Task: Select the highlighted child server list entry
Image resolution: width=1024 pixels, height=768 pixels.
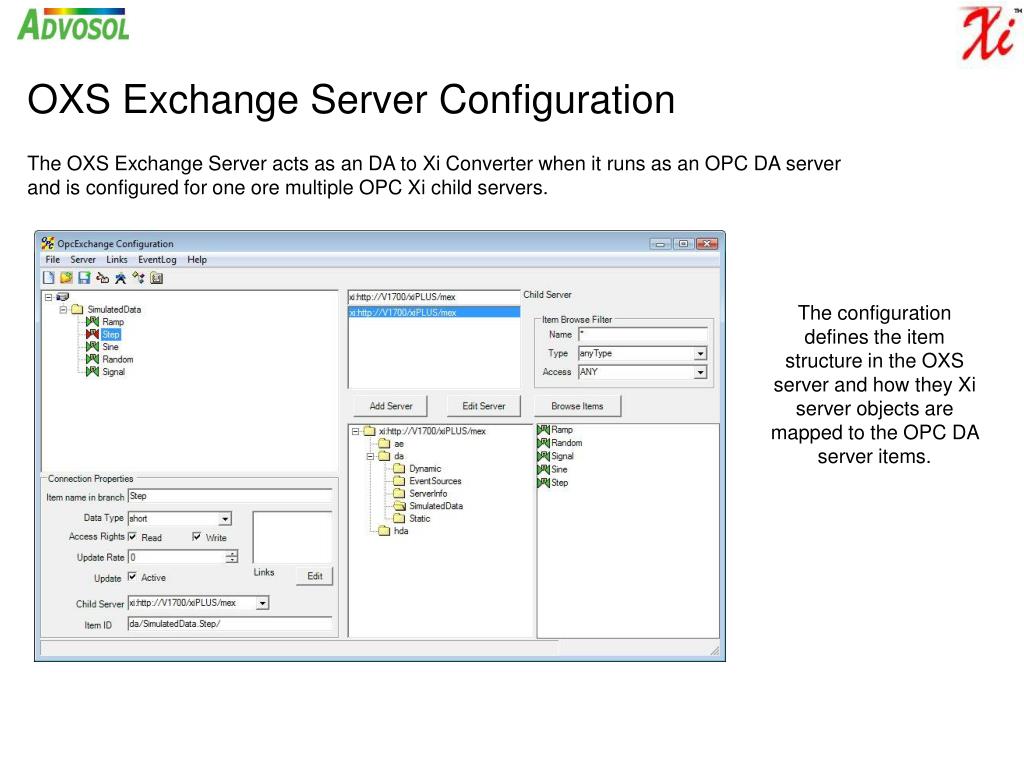Action: pos(434,313)
